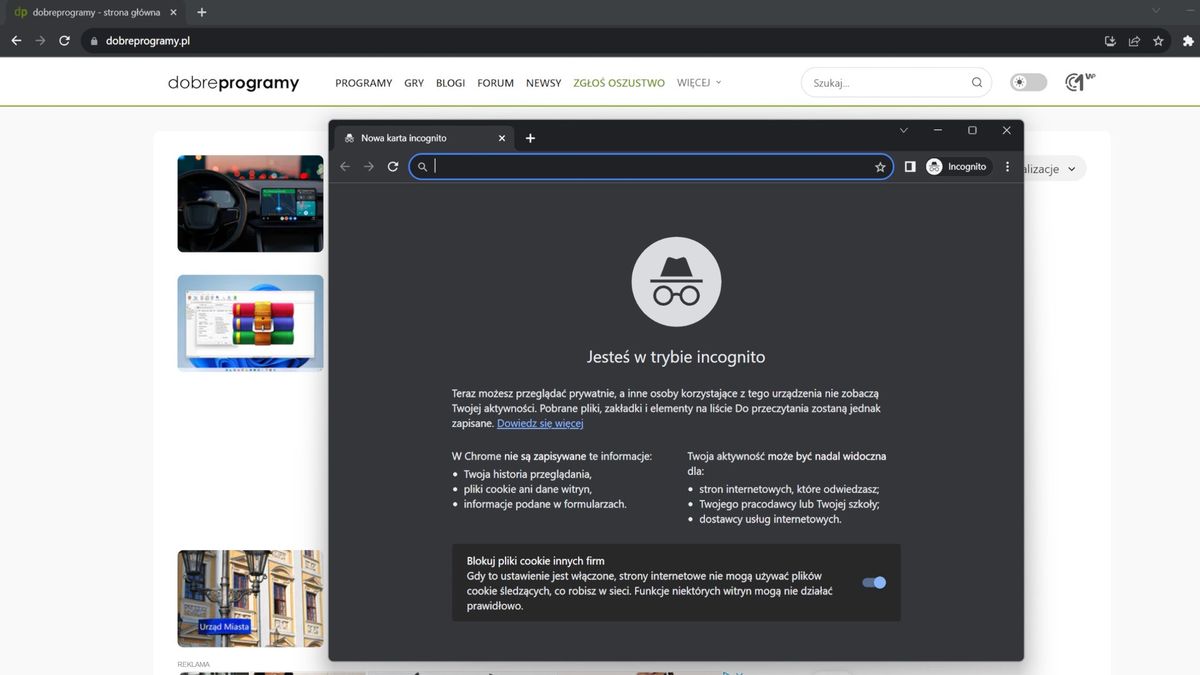This screenshot has width=1200, height=675.
Task: Open the three-dot Chrome menu
Action: (x=1007, y=166)
